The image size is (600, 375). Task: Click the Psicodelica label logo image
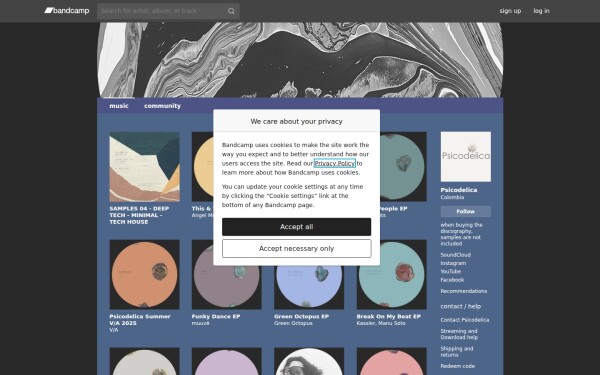pyautogui.click(x=466, y=157)
